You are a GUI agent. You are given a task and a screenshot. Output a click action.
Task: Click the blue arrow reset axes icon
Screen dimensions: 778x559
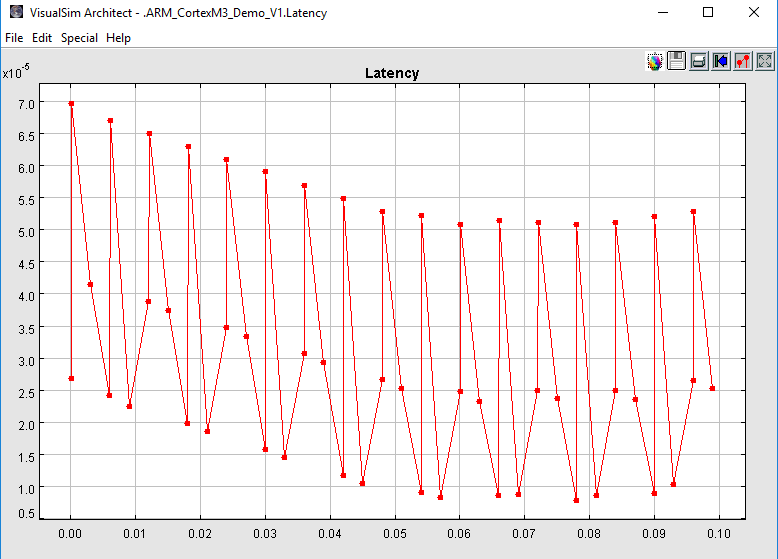coord(721,61)
